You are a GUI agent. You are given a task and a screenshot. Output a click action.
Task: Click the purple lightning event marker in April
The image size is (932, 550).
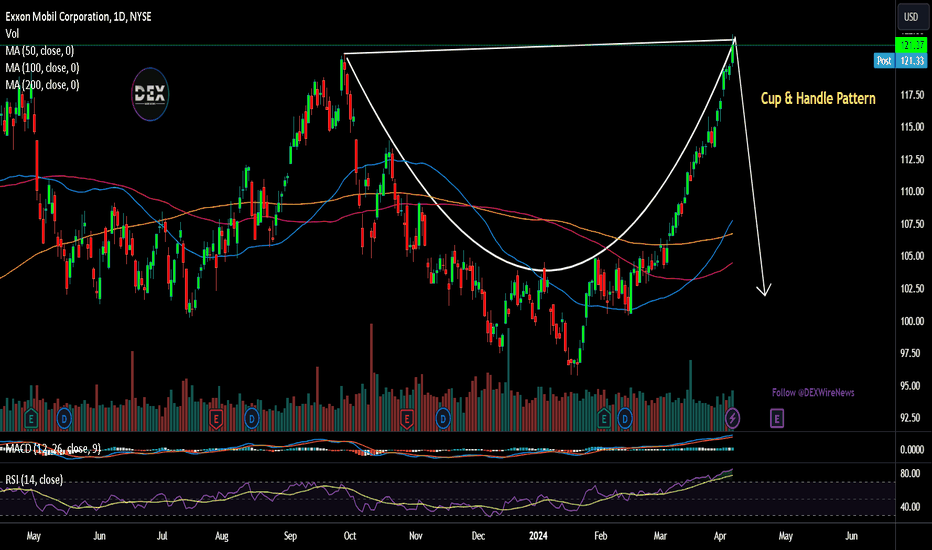pos(732,418)
